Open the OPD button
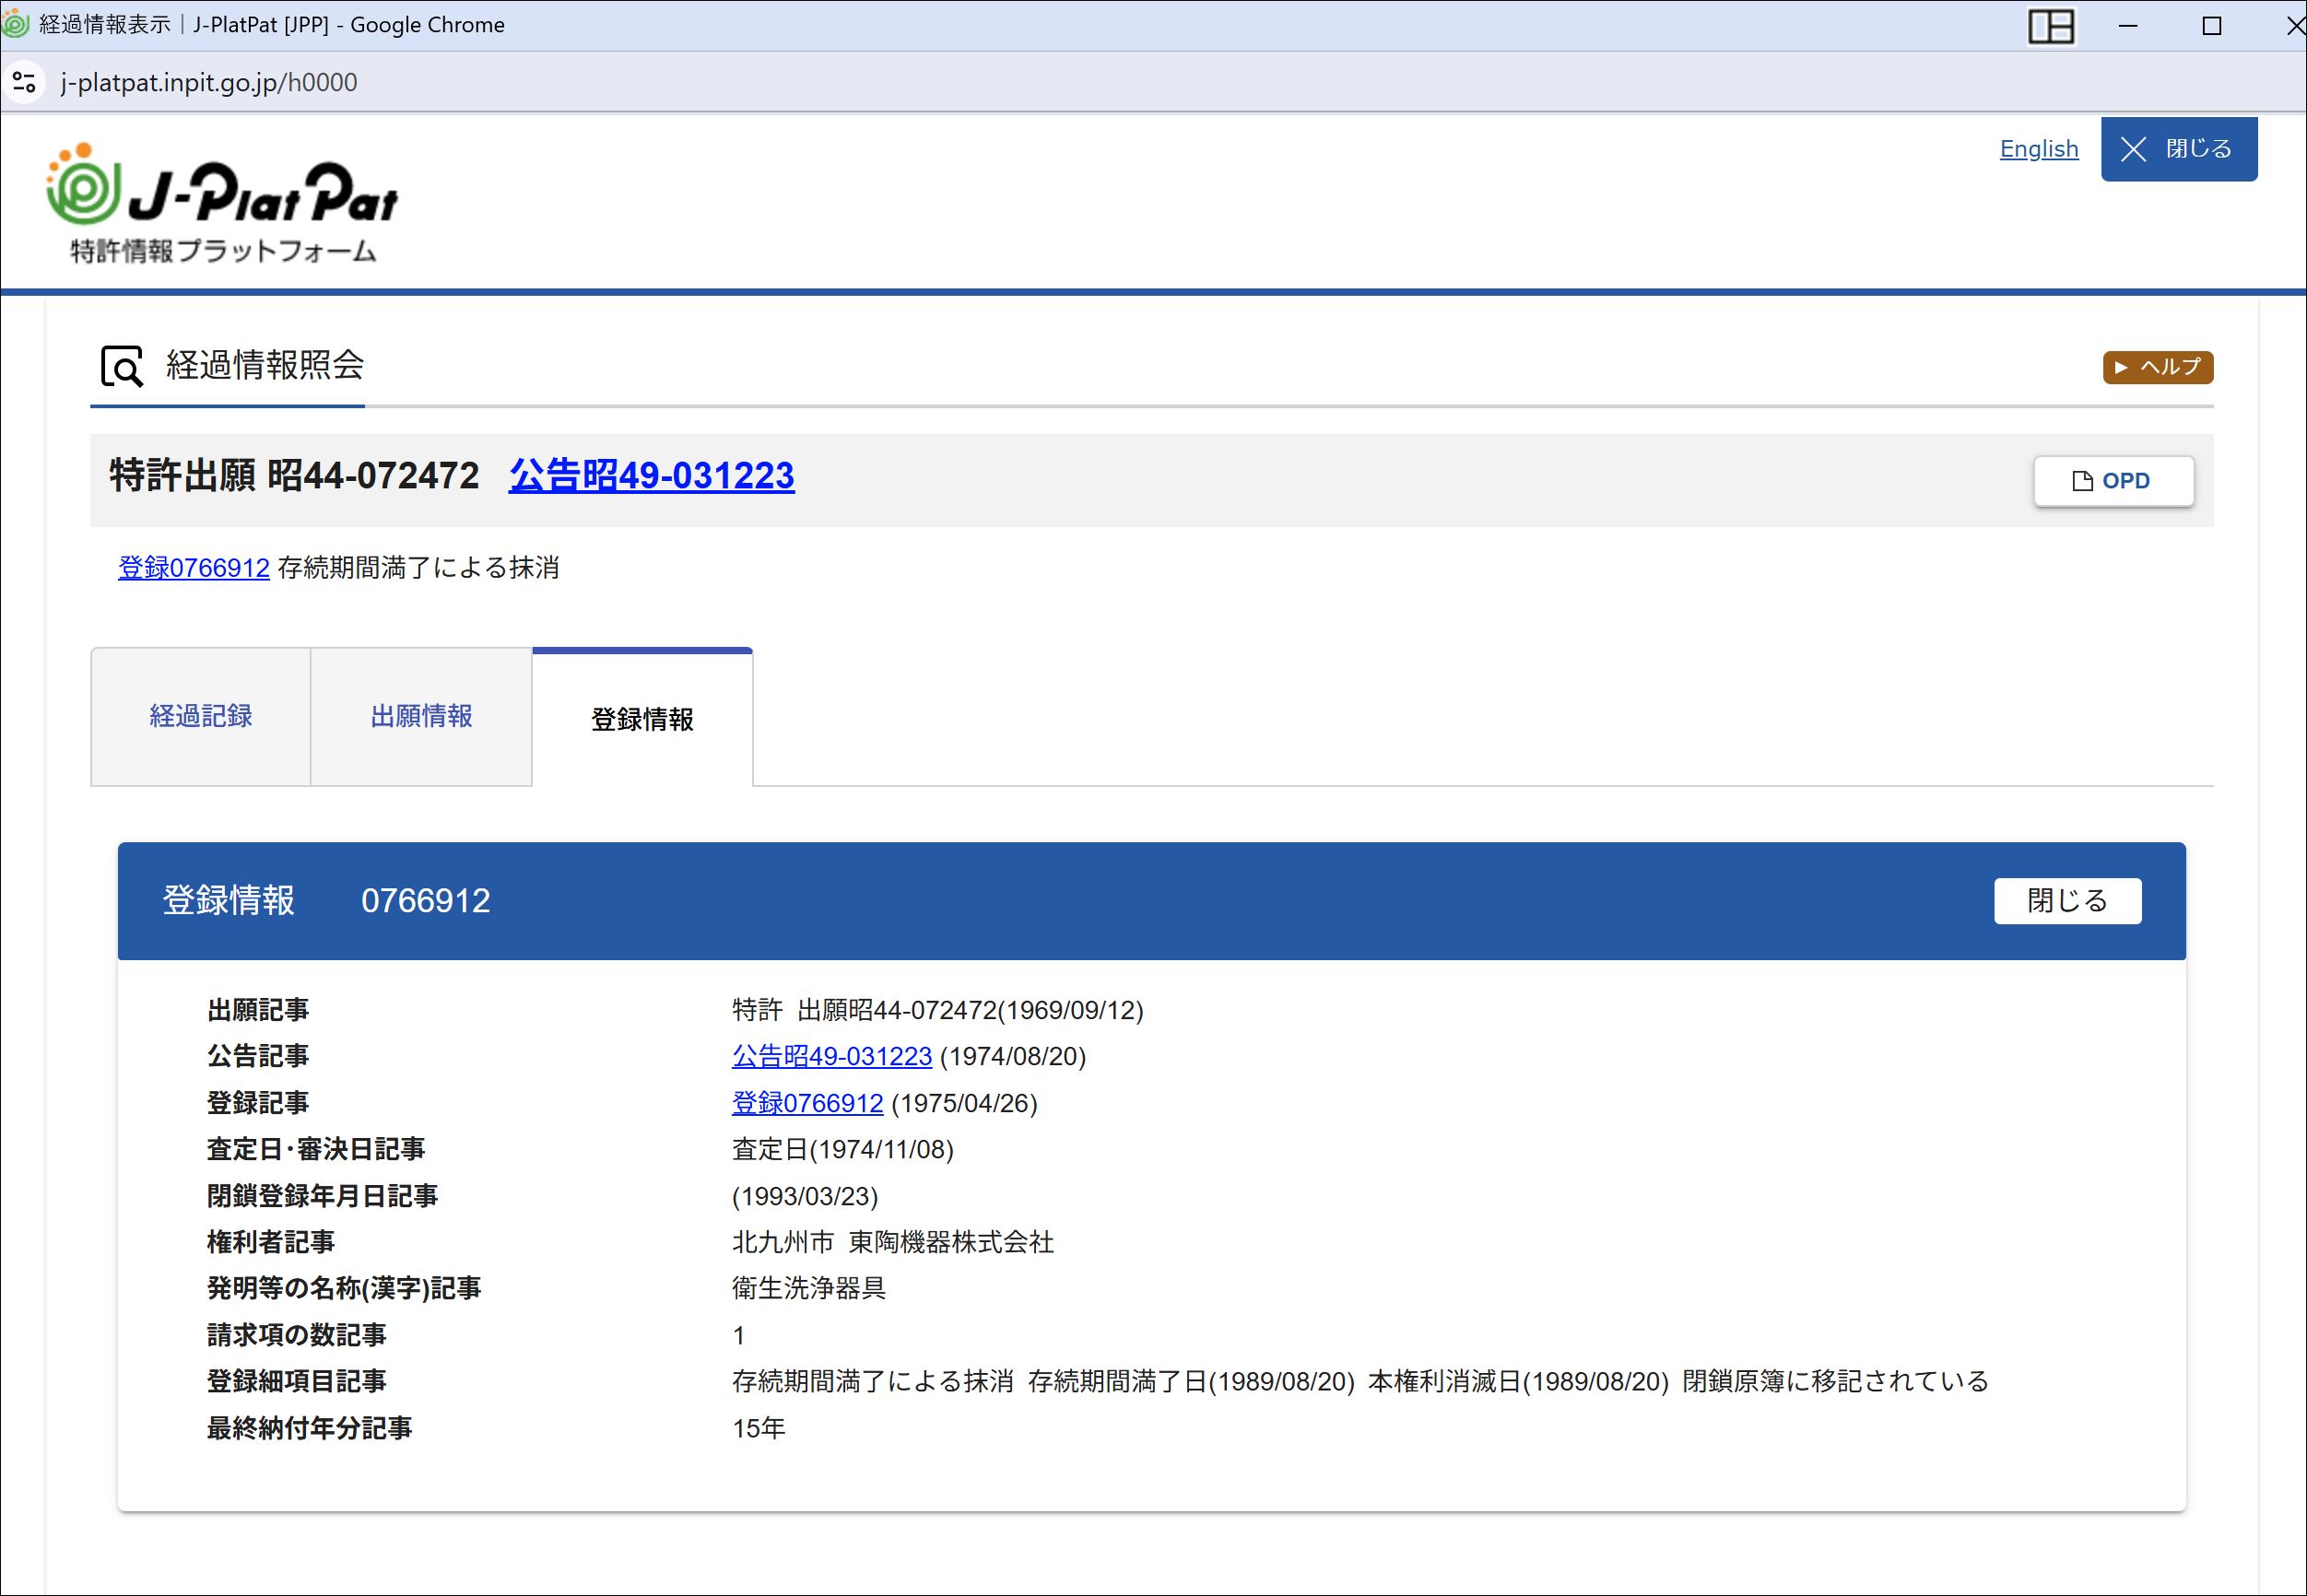Viewport: 2307px width, 1596px height. click(x=2114, y=481)
